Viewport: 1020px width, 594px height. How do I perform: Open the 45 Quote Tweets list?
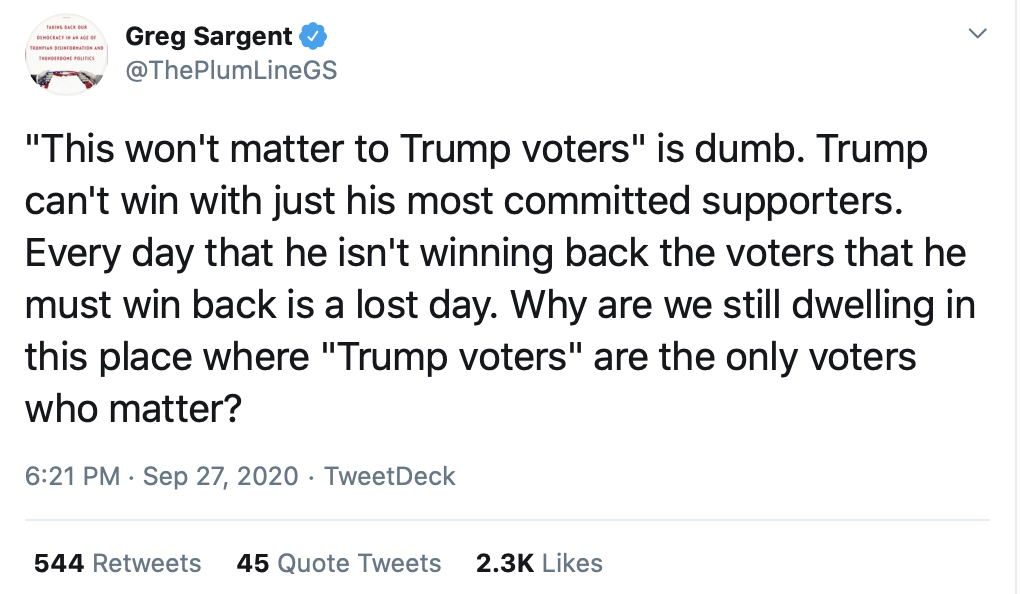[339, 563]
